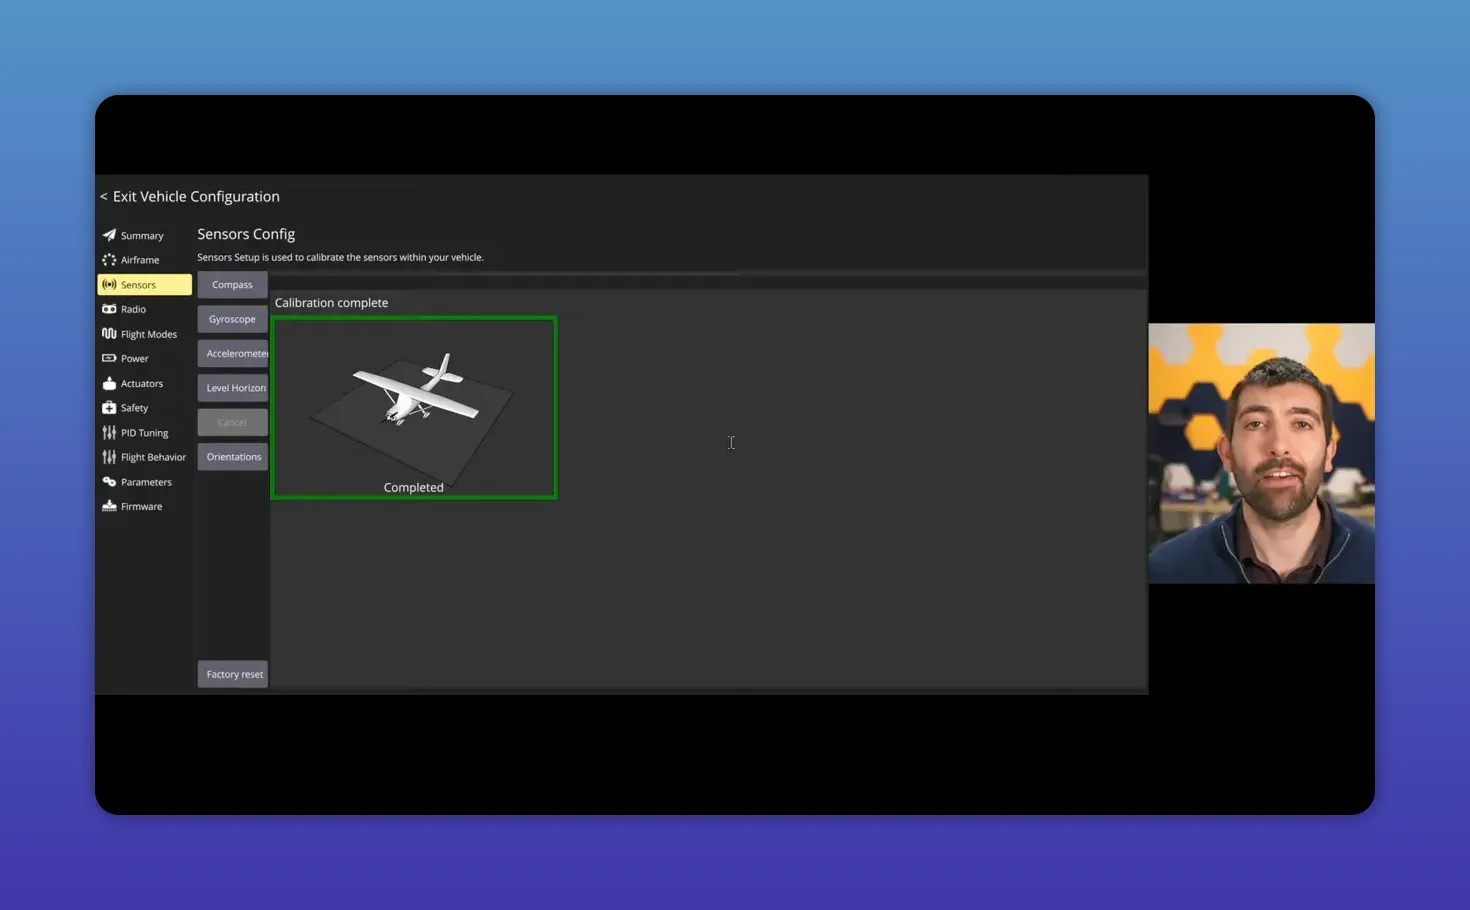The image size is (1470, 910).
Task: Open the Firmware download icon
Action: pyautogui.click(x=109, y=507)
